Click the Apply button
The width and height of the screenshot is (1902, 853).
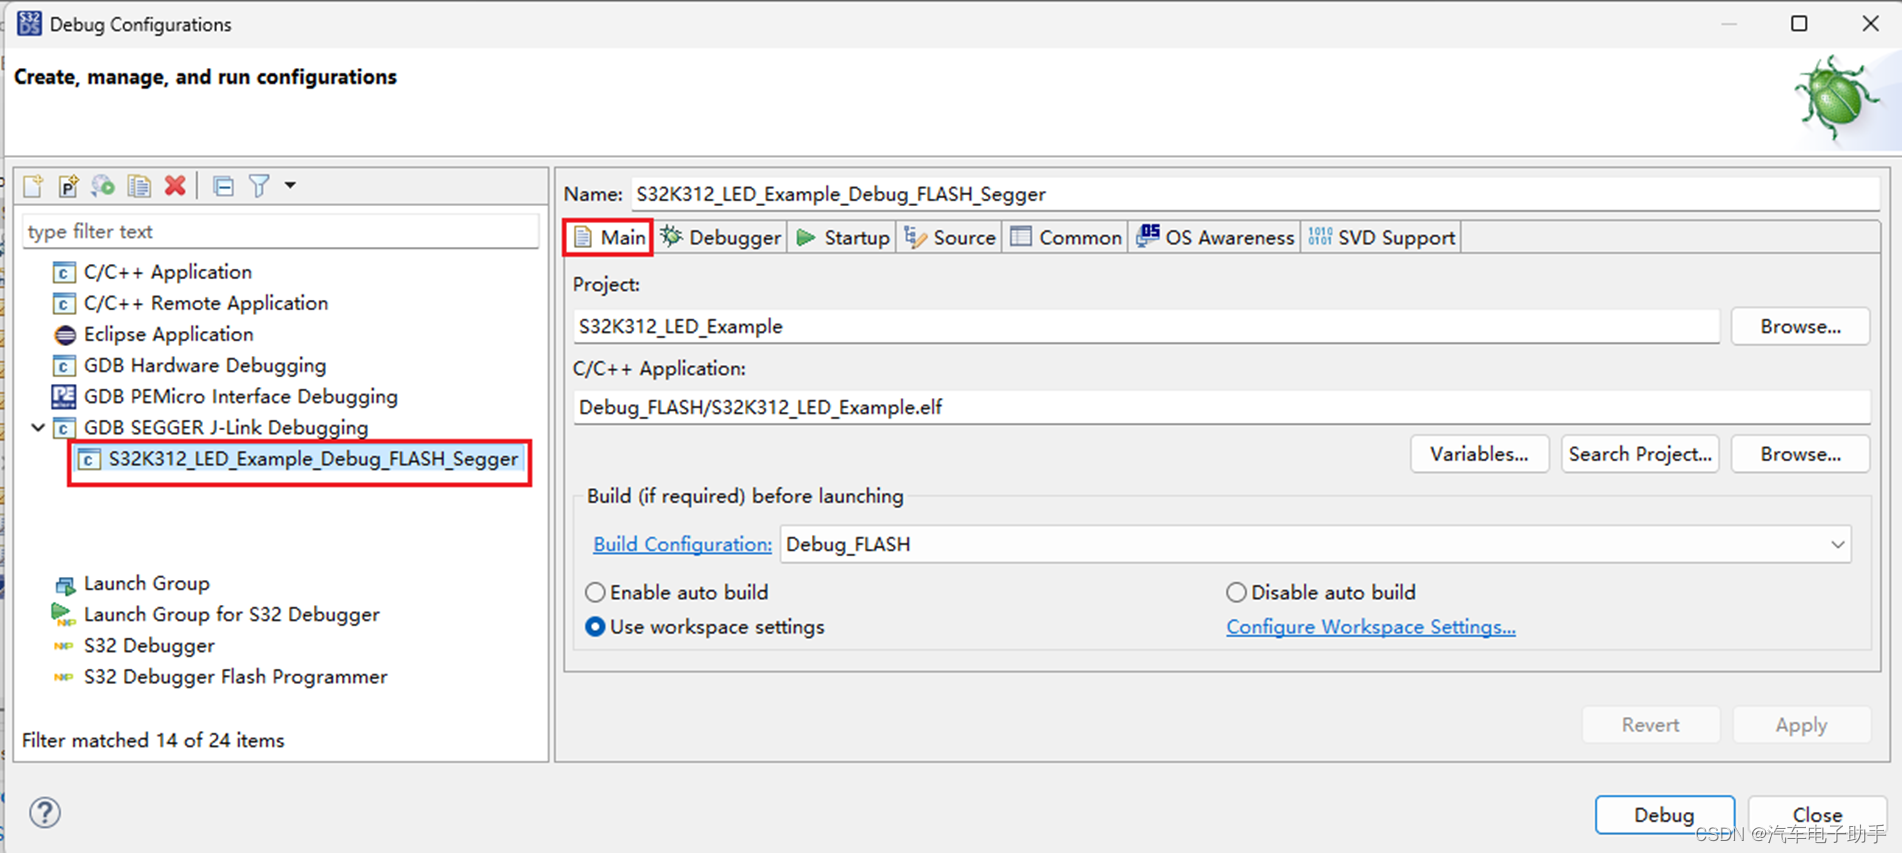click(x=1801, y=725)
